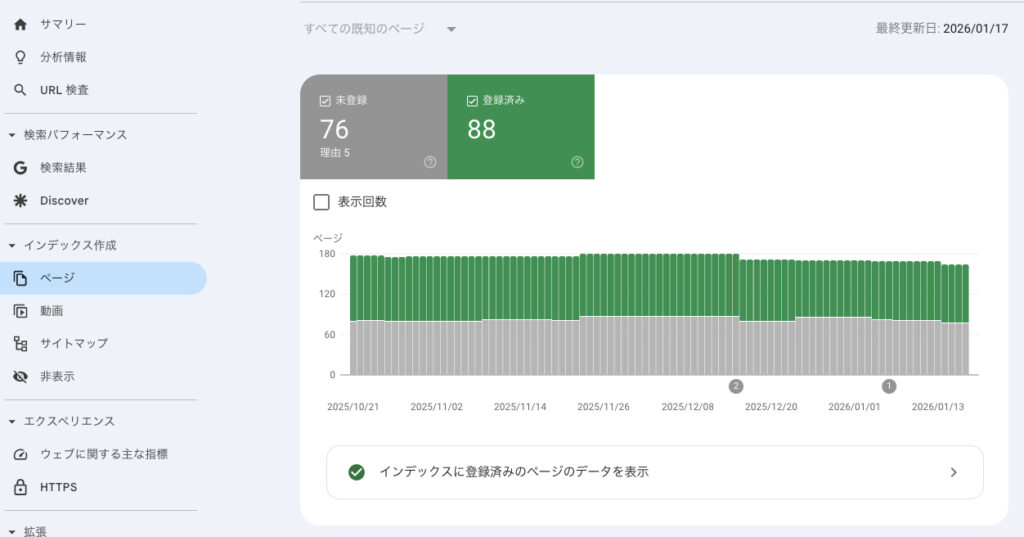The image size is (1024, 537).
Task: Enable the 表示回数 checkbox
Action: point(321,202)
